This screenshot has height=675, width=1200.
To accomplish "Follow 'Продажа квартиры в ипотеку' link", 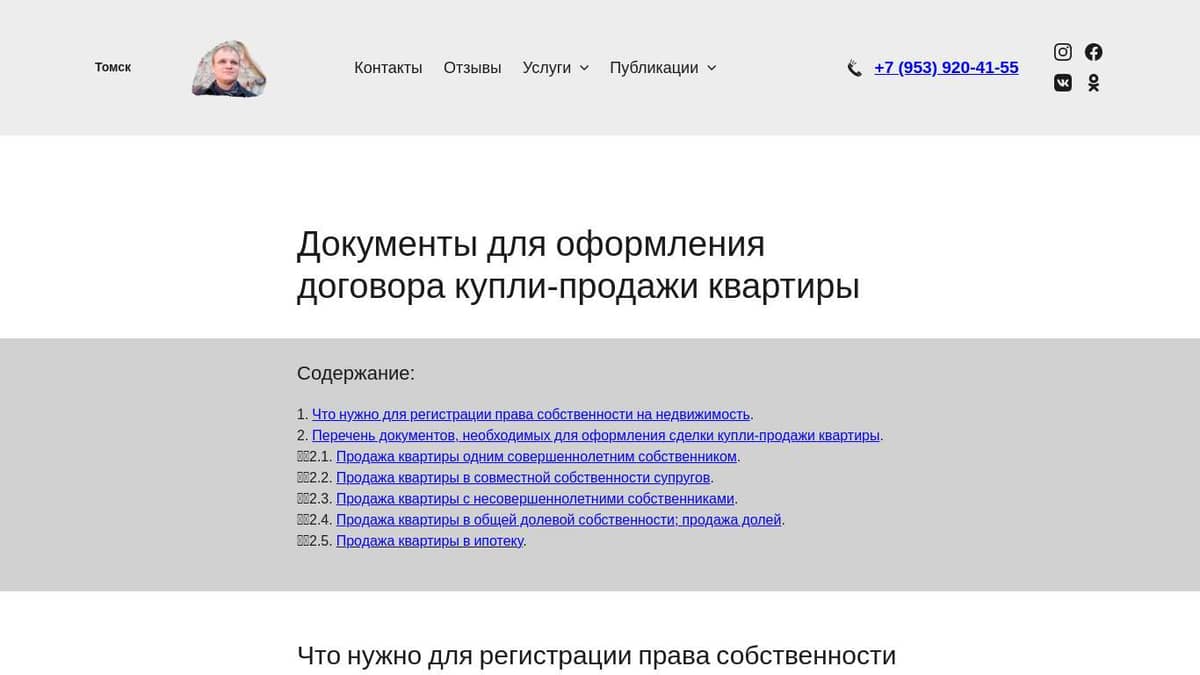I will 430,541.
